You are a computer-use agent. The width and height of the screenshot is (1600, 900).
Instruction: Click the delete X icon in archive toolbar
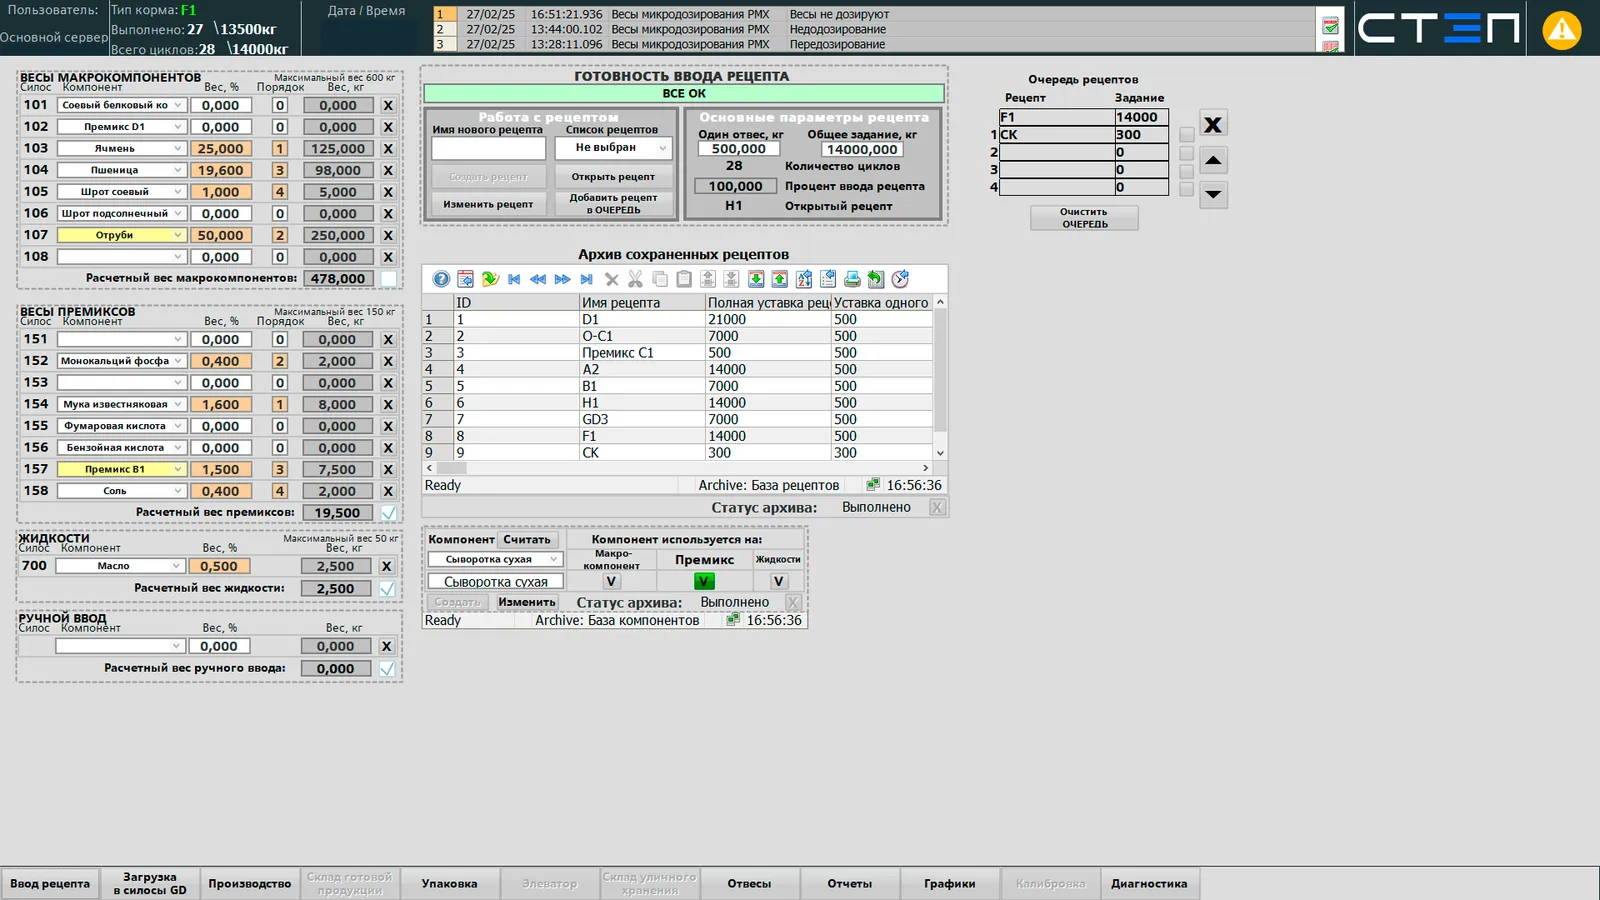[611, 279]
